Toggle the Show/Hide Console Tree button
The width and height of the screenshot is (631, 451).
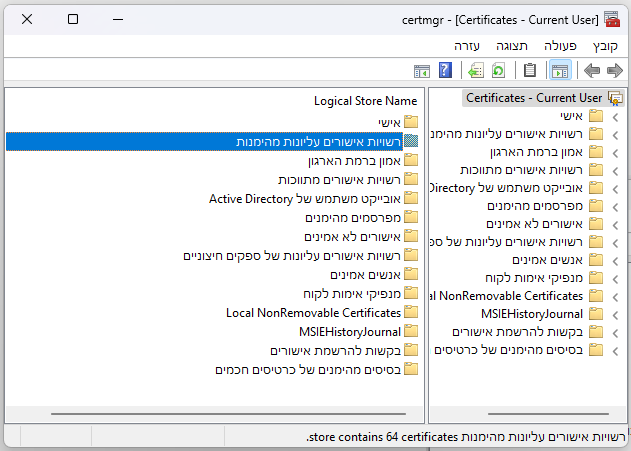(560, 70)
